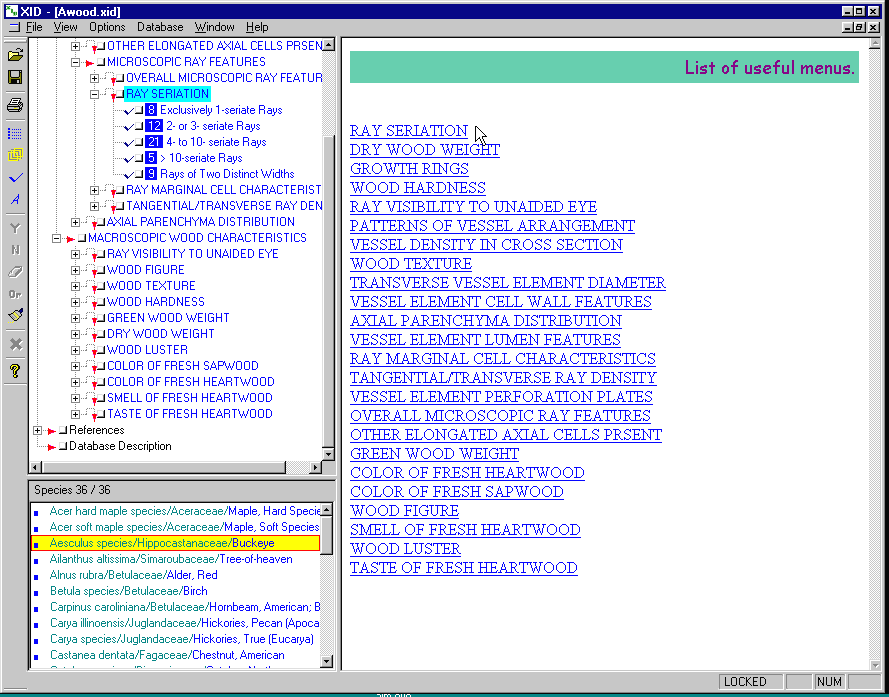
Task: Click the yellow overlapping squares icon
Action: (x=15, y=155)
